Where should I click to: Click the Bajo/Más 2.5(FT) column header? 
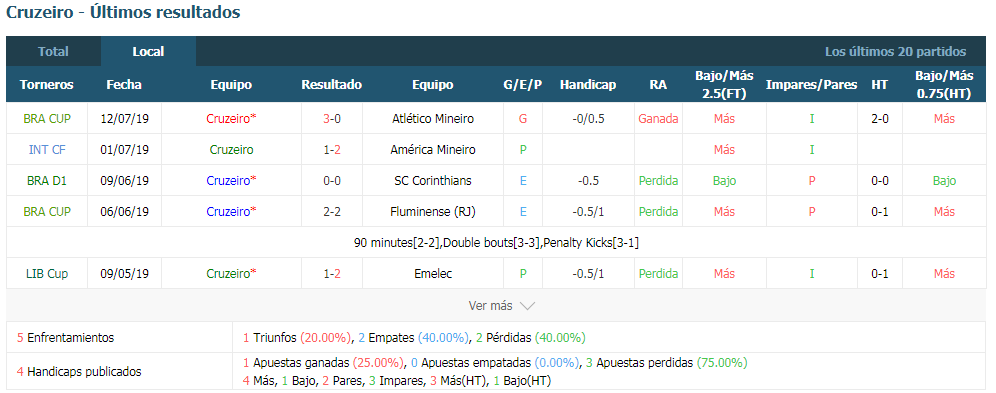[724, 84]
